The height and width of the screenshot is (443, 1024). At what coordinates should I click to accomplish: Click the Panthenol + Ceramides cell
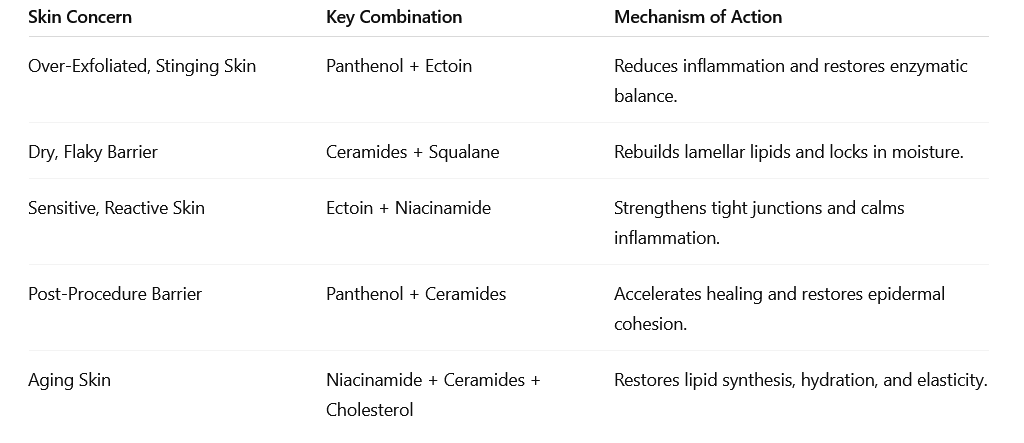416,294
